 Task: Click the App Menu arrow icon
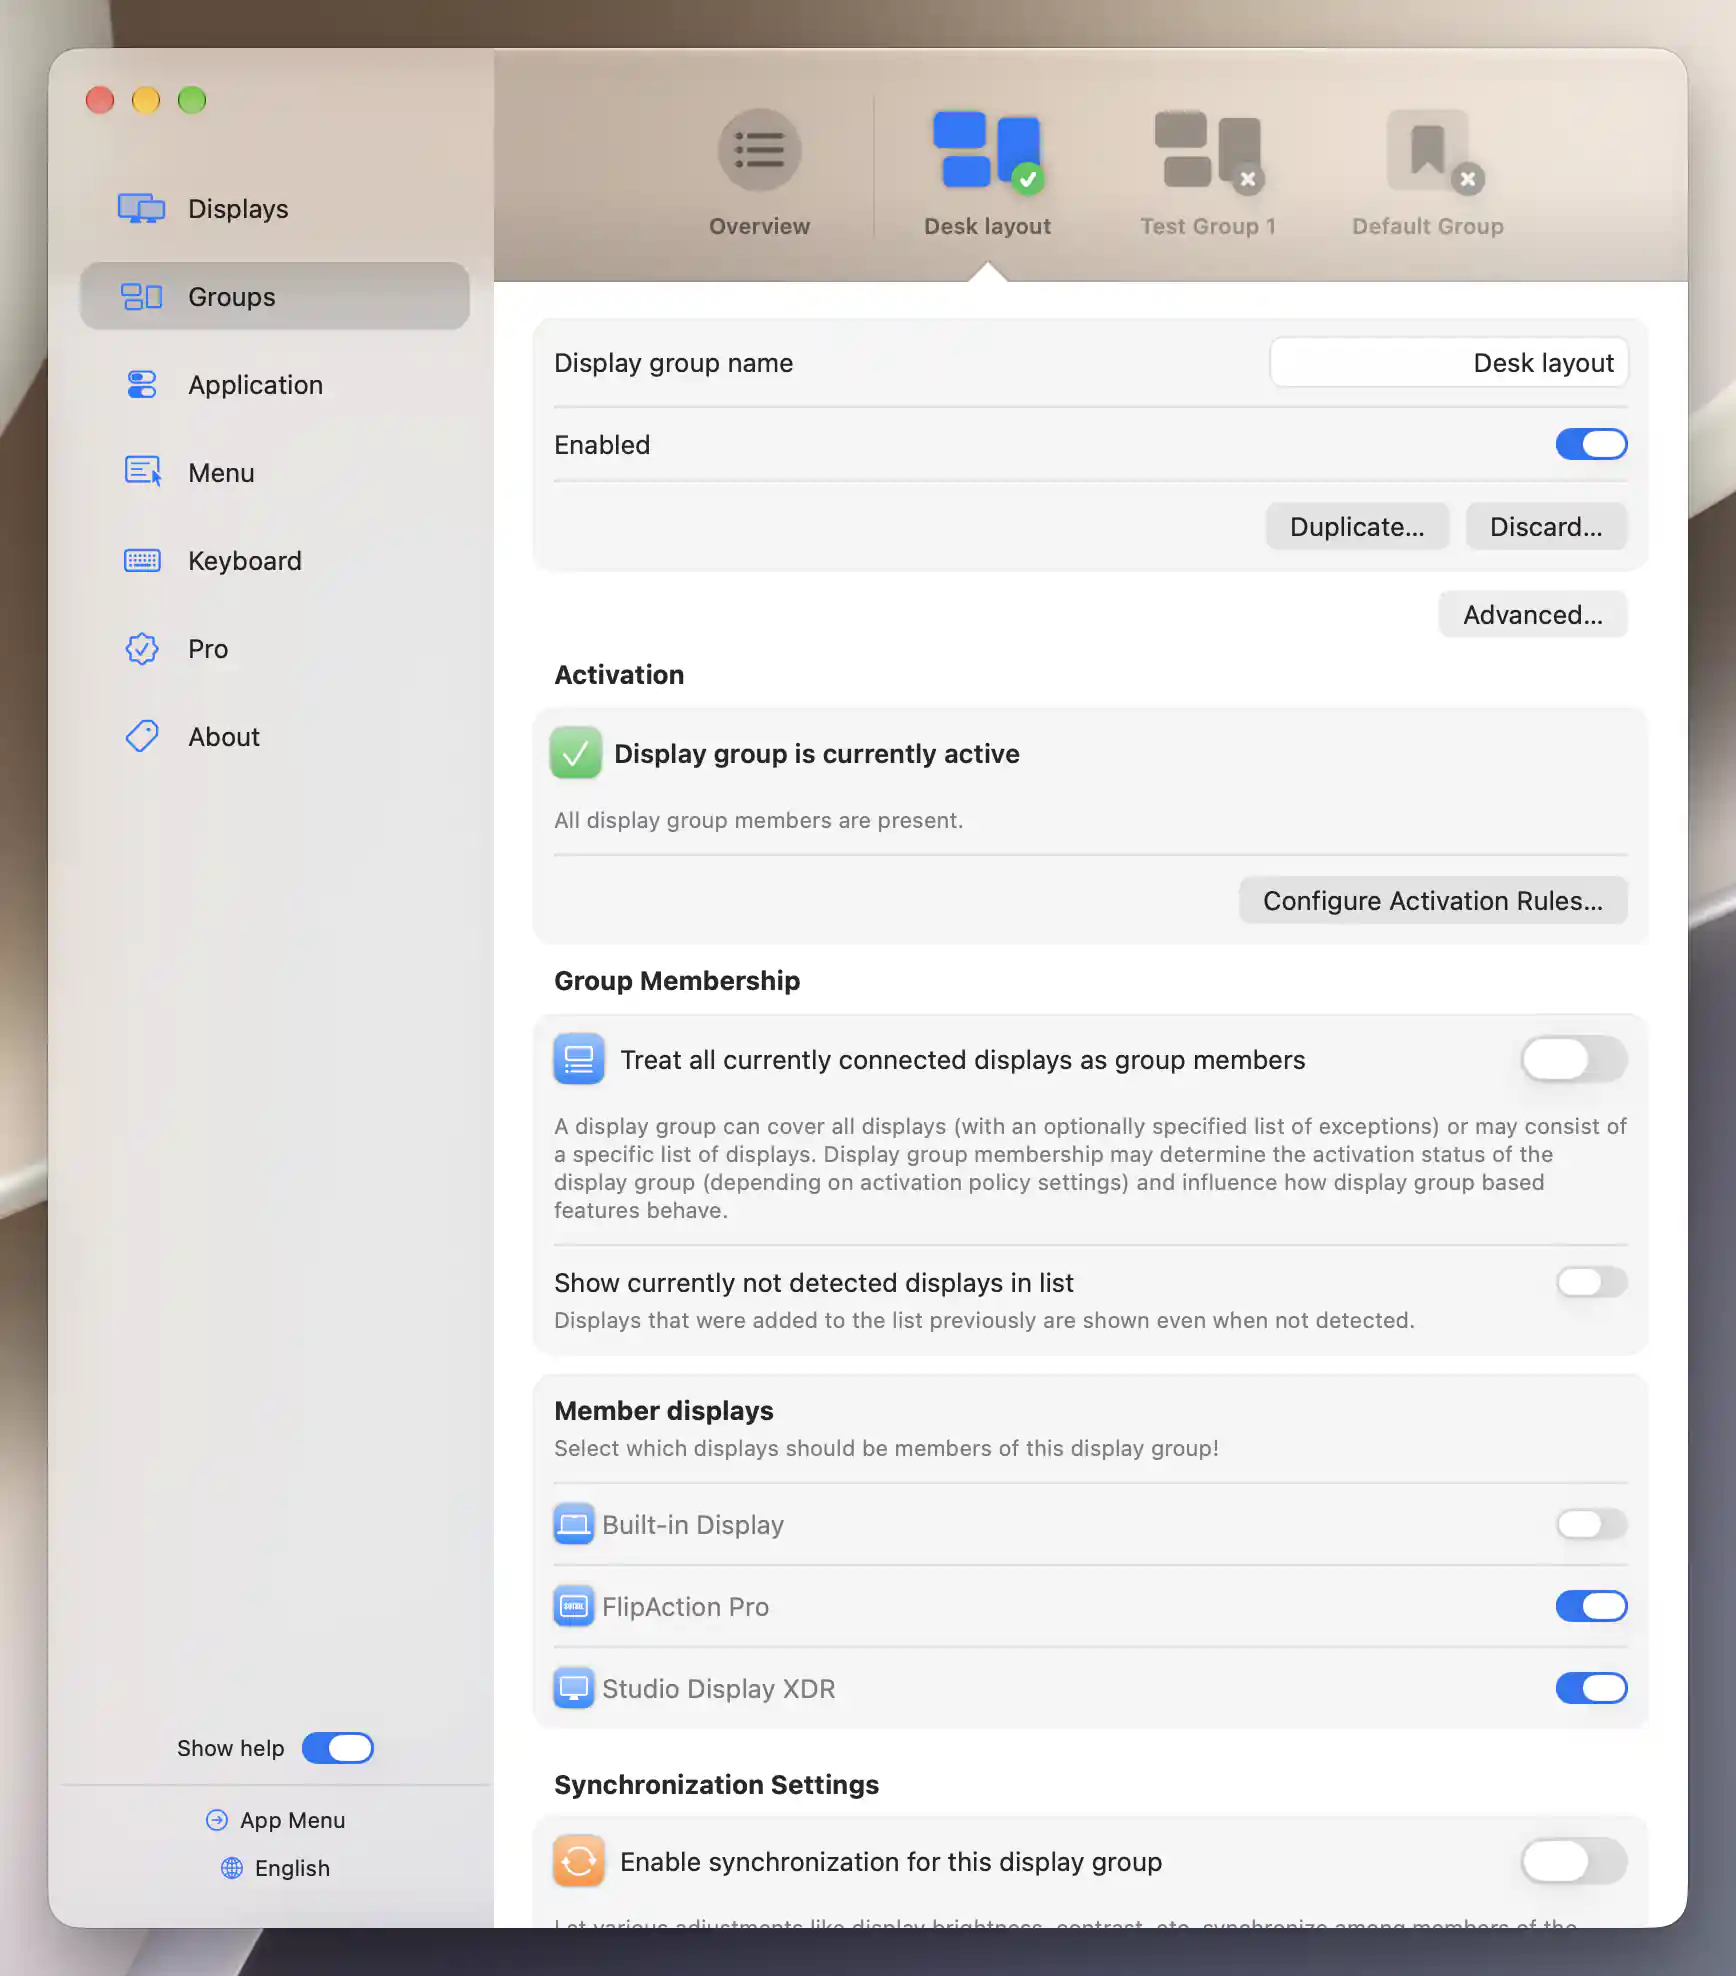[217, 1820]
